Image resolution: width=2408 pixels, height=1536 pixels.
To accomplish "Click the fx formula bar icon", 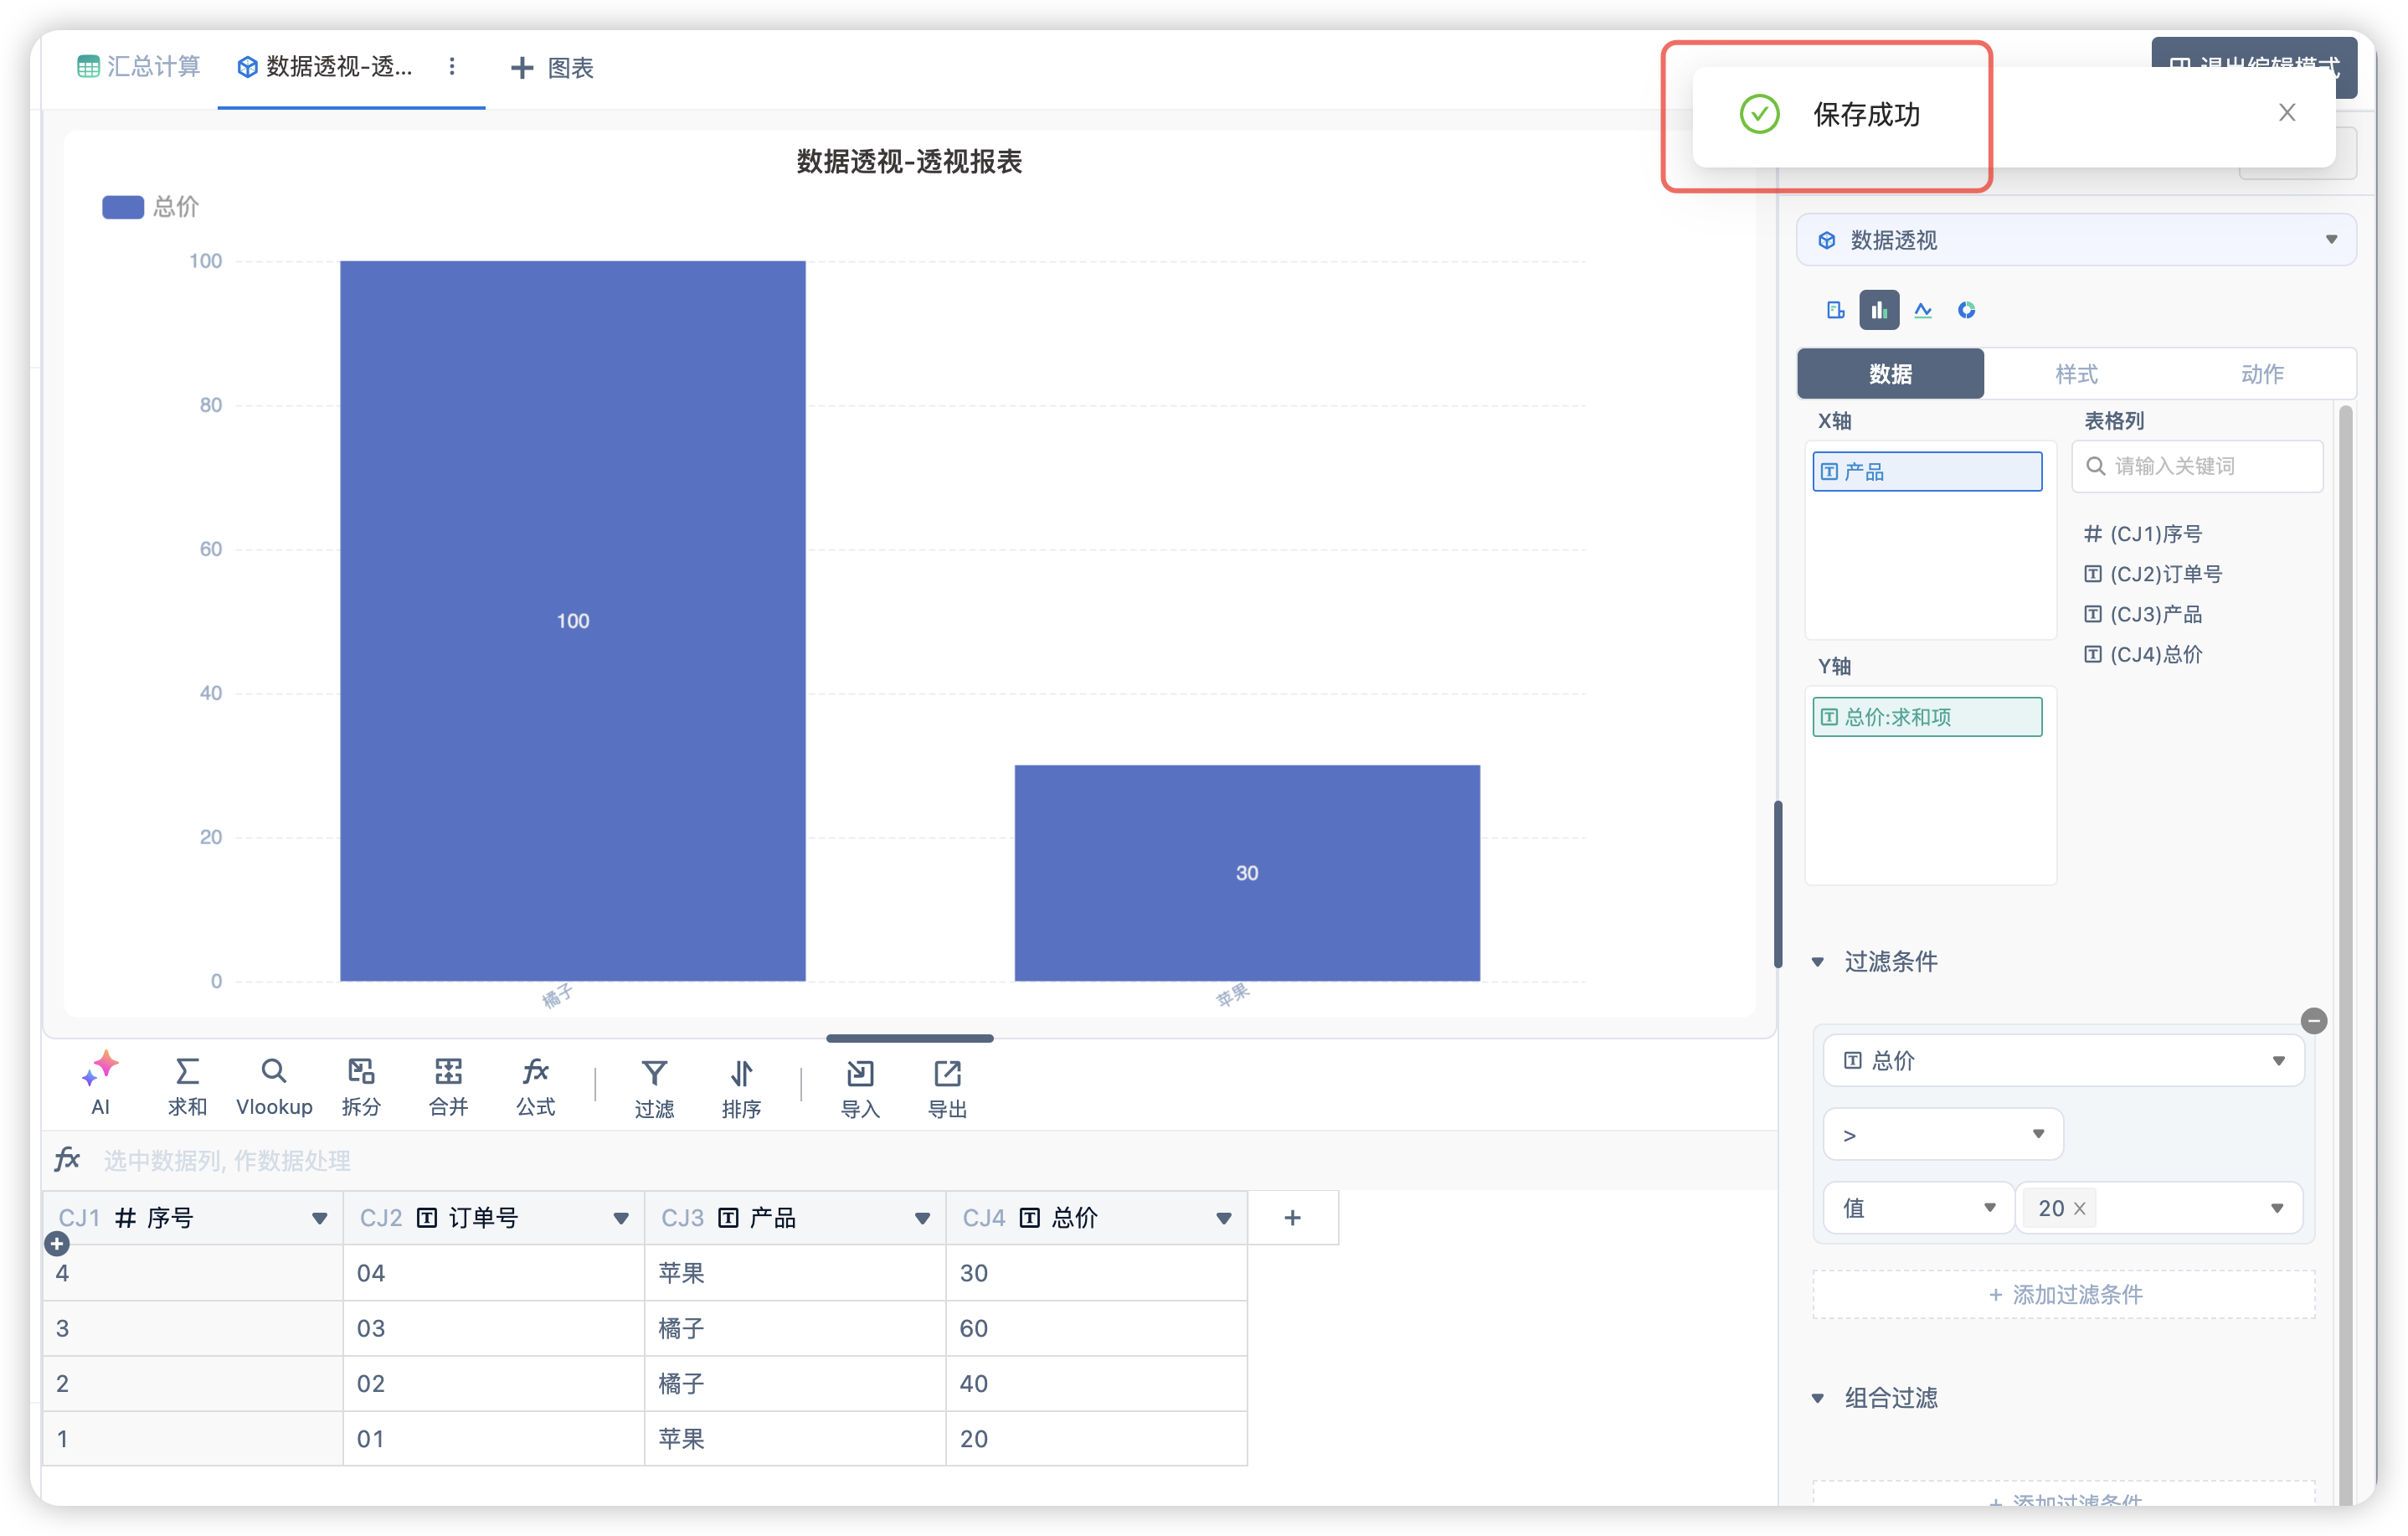I will pyautogui.click(x=67, y=1159).
